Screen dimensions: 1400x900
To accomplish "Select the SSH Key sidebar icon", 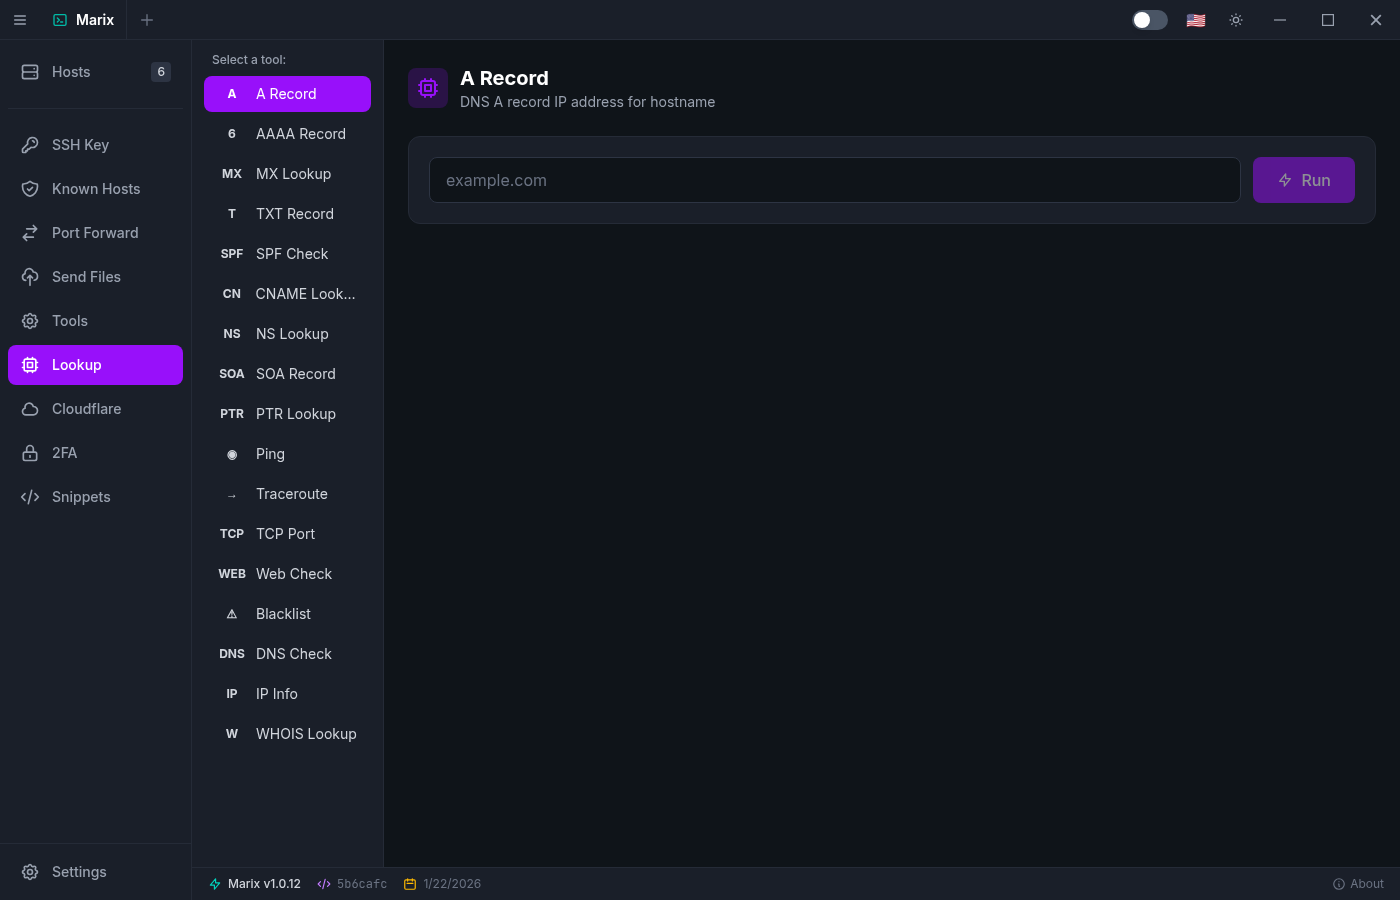I will coord(30,144).
